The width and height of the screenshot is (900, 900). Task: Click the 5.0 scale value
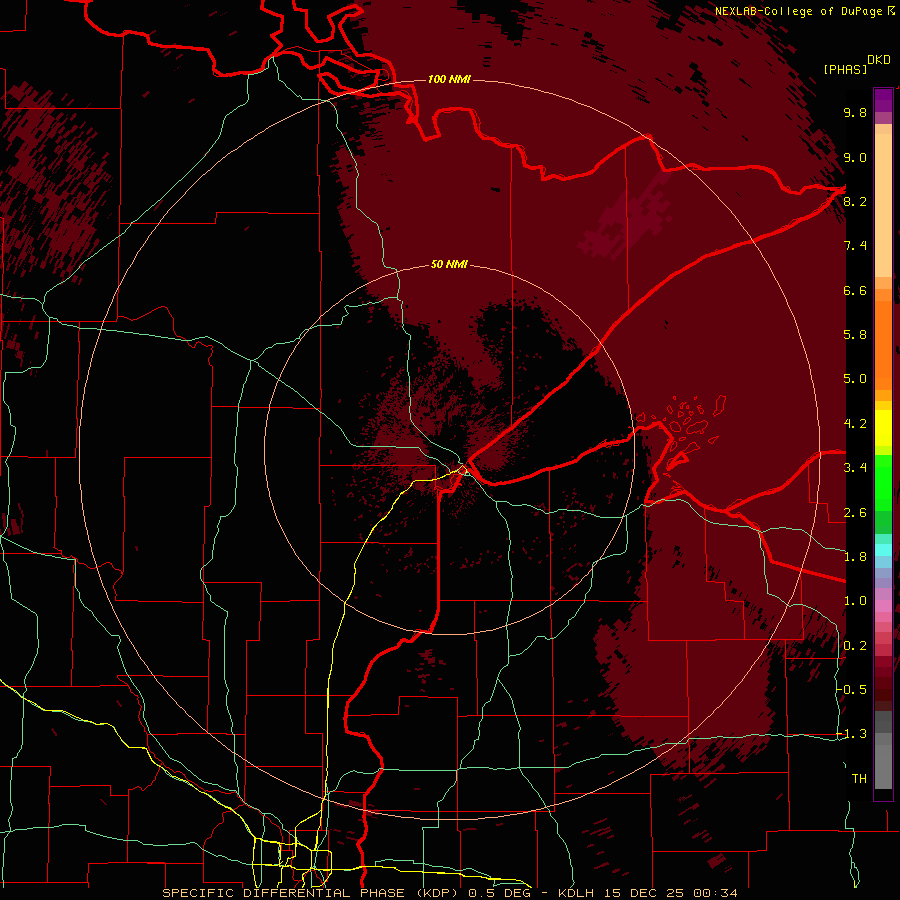[855, 379]
